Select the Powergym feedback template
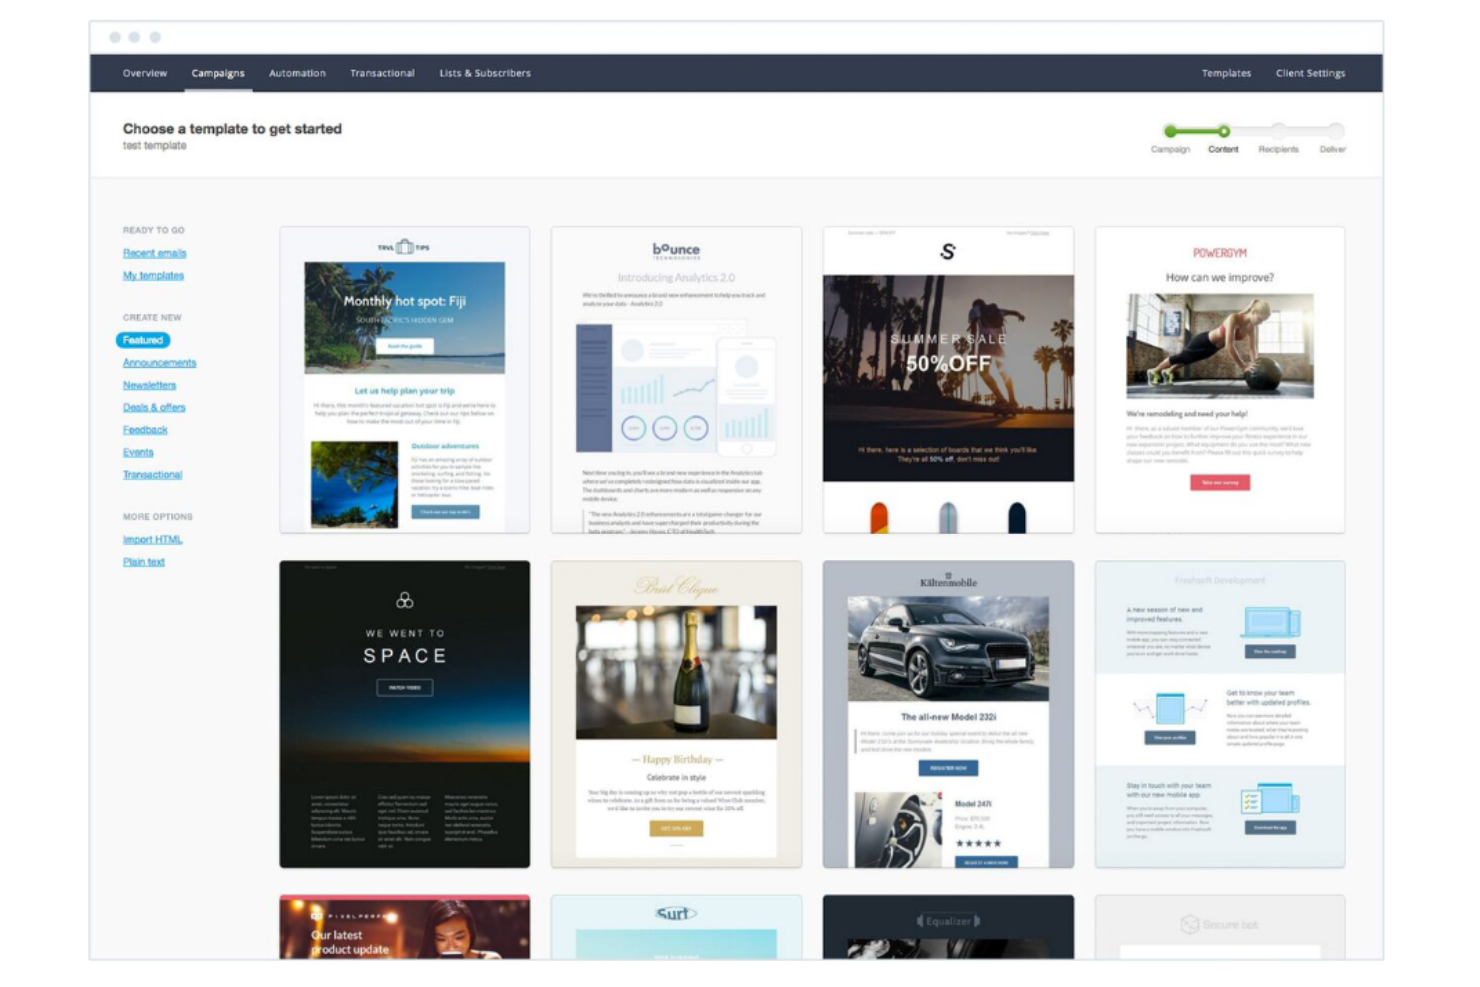Viewport: 1480px width, 987px height. point(1220,380)
